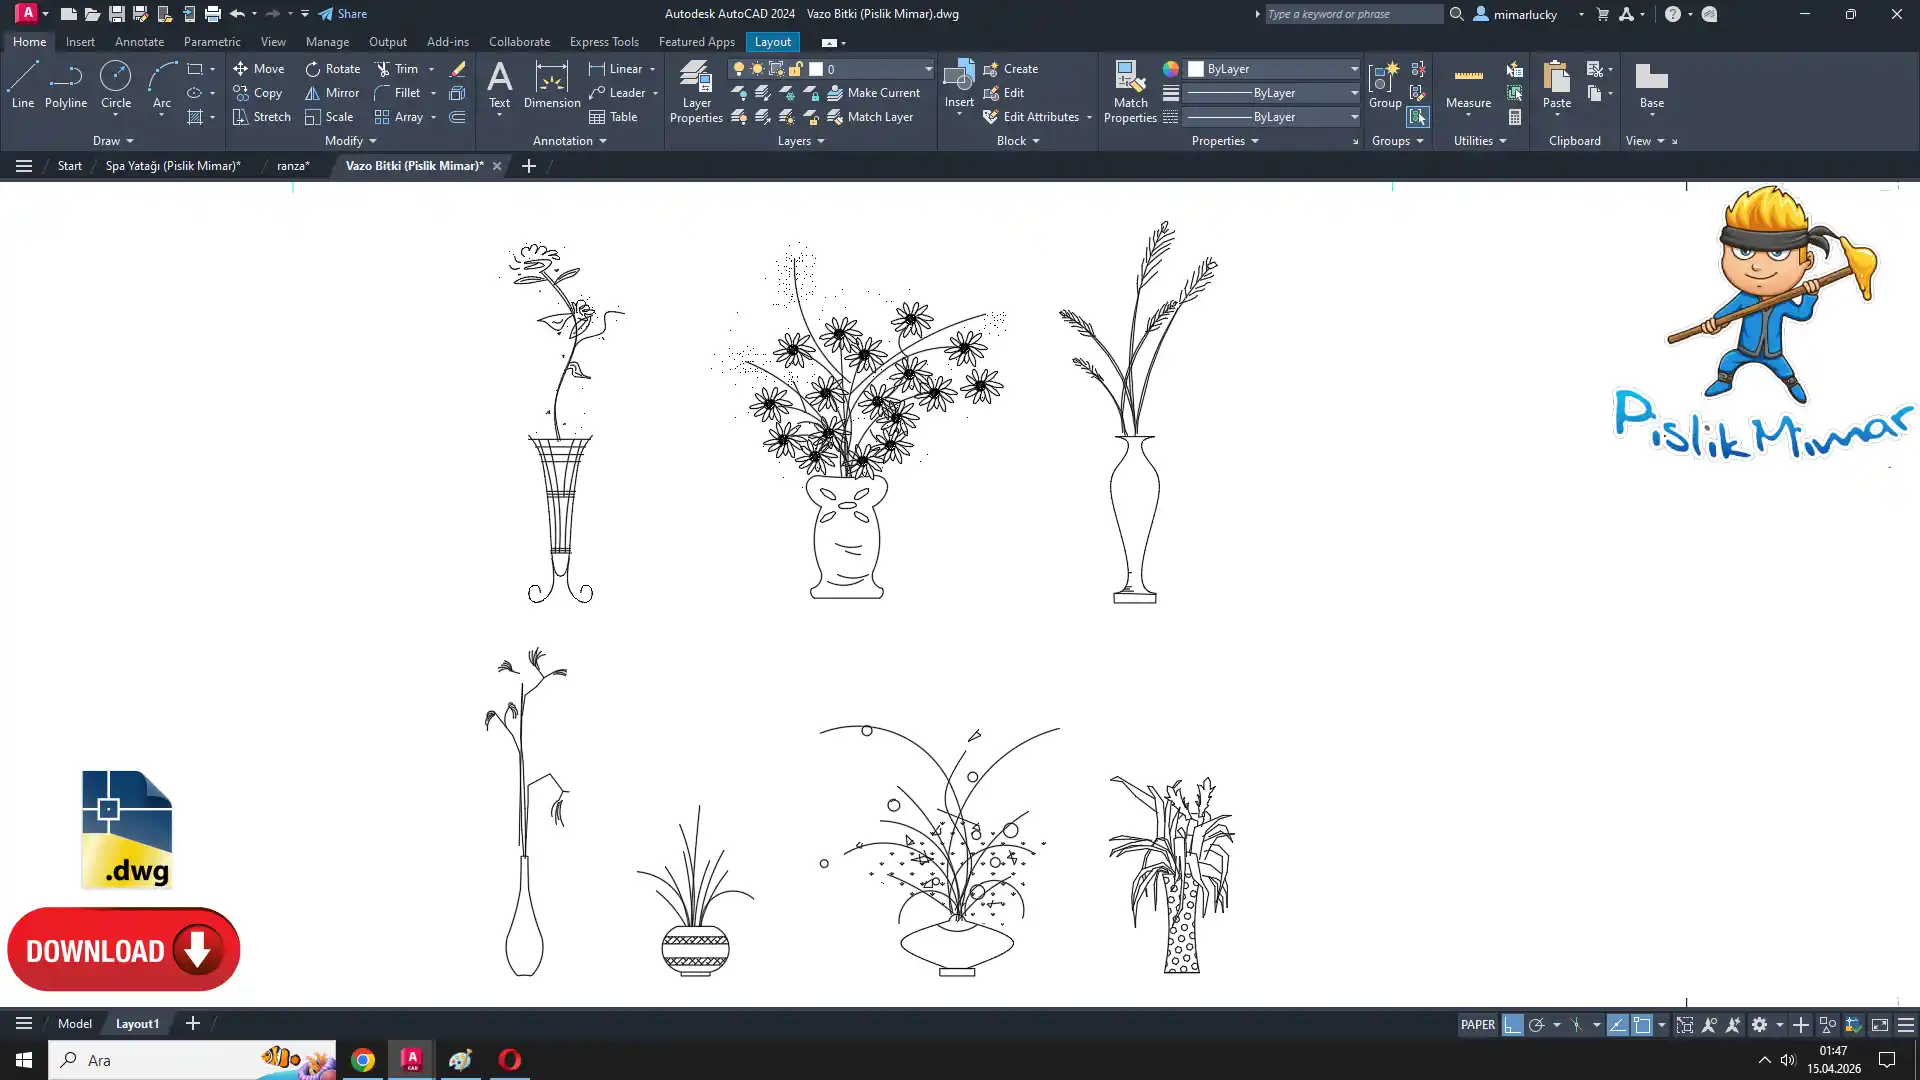Screen dimensions: 1920x1080
Task: Click the Share button in title bar
Action: click(x=343, y=14)
